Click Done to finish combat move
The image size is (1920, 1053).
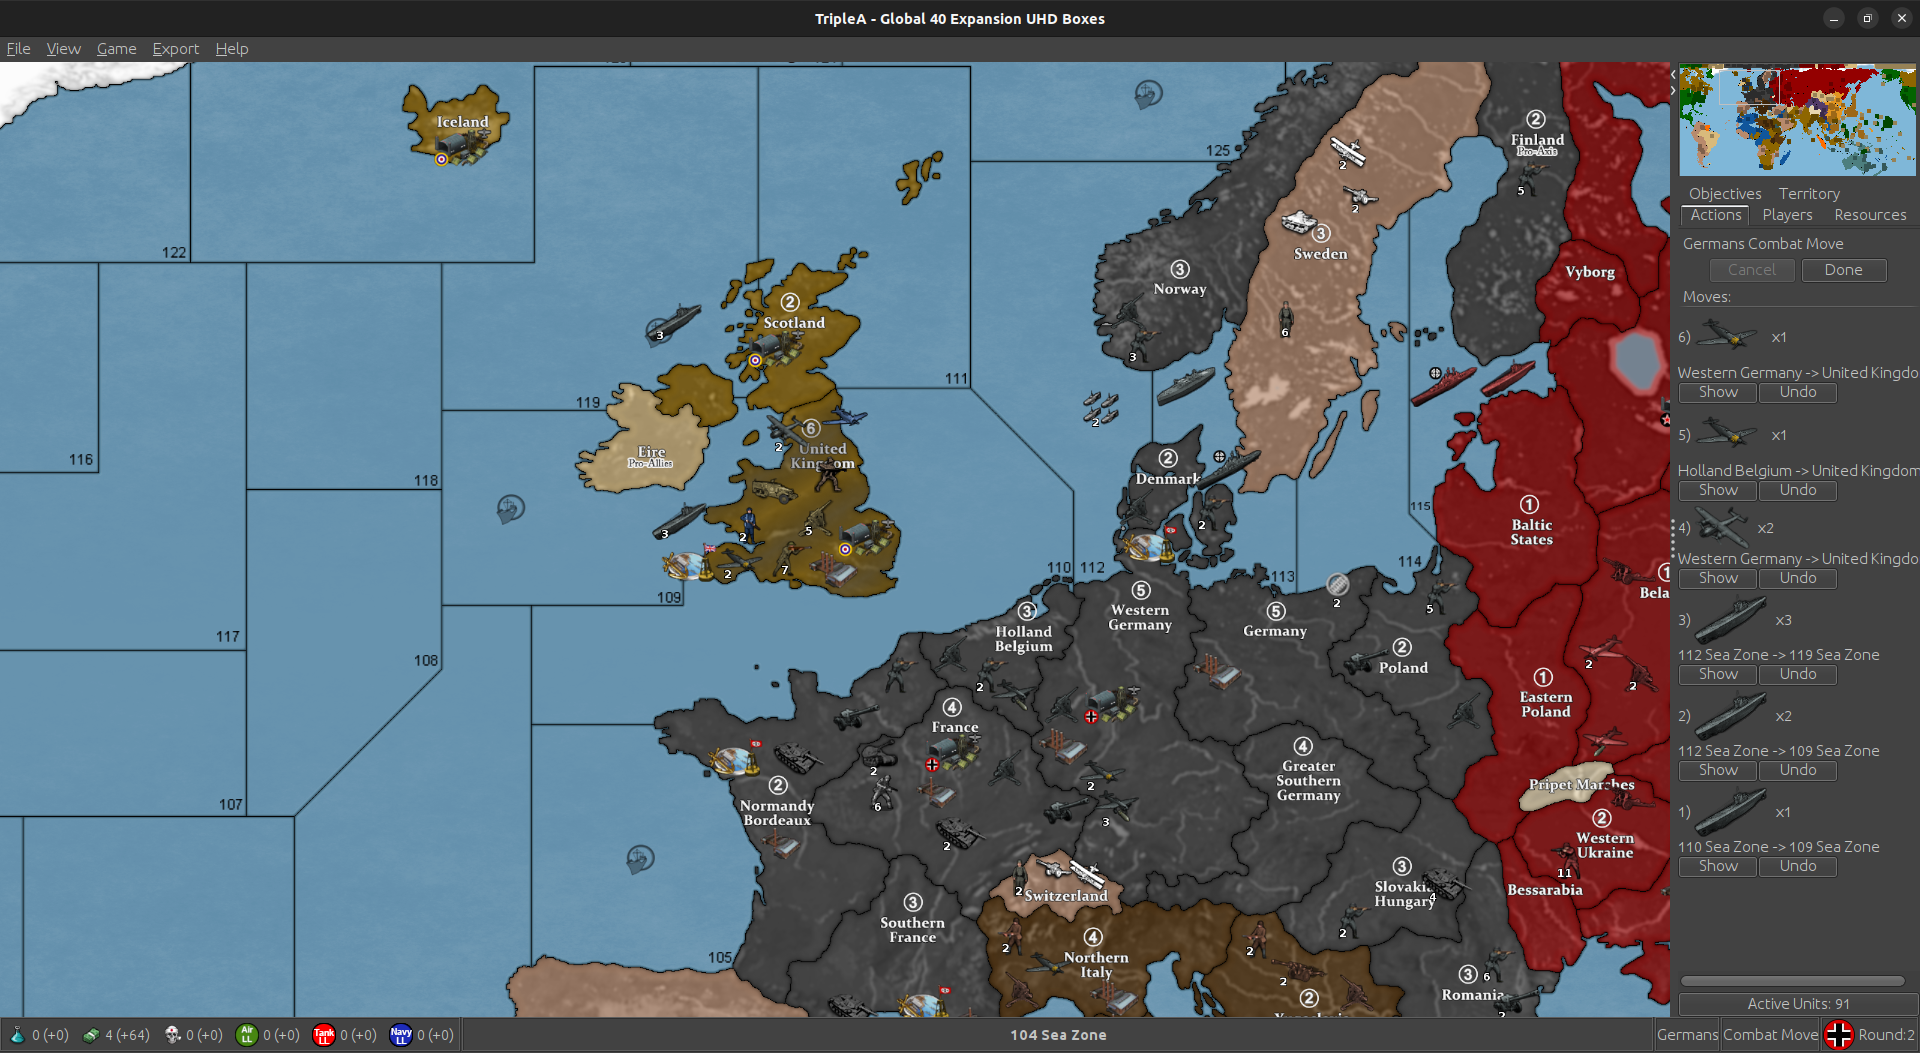click(x=1843, y=270)
